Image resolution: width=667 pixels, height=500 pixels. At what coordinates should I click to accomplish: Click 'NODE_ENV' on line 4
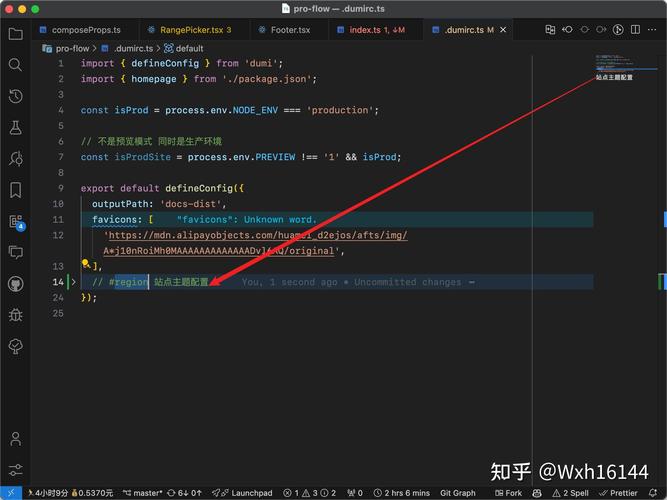[x=255, y=110]
